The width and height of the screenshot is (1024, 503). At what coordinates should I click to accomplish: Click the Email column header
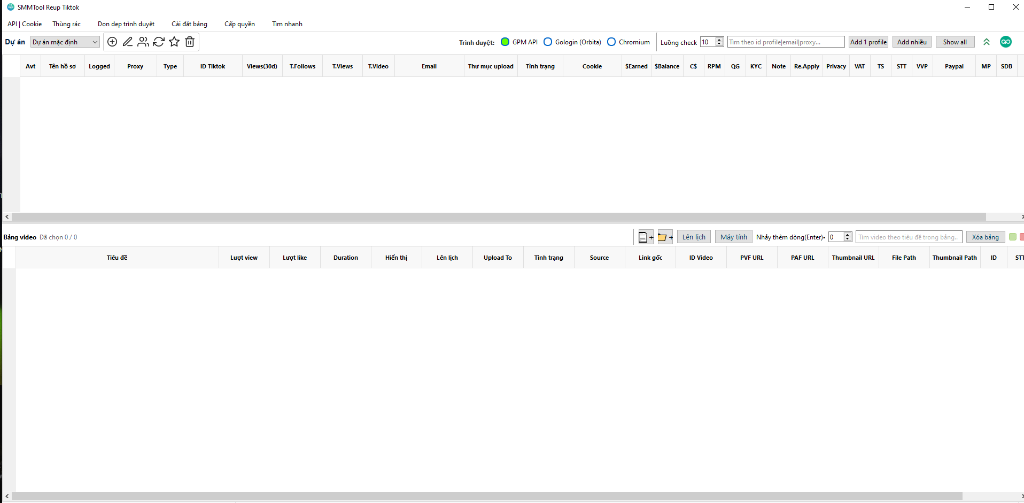[x=429, y=66]
